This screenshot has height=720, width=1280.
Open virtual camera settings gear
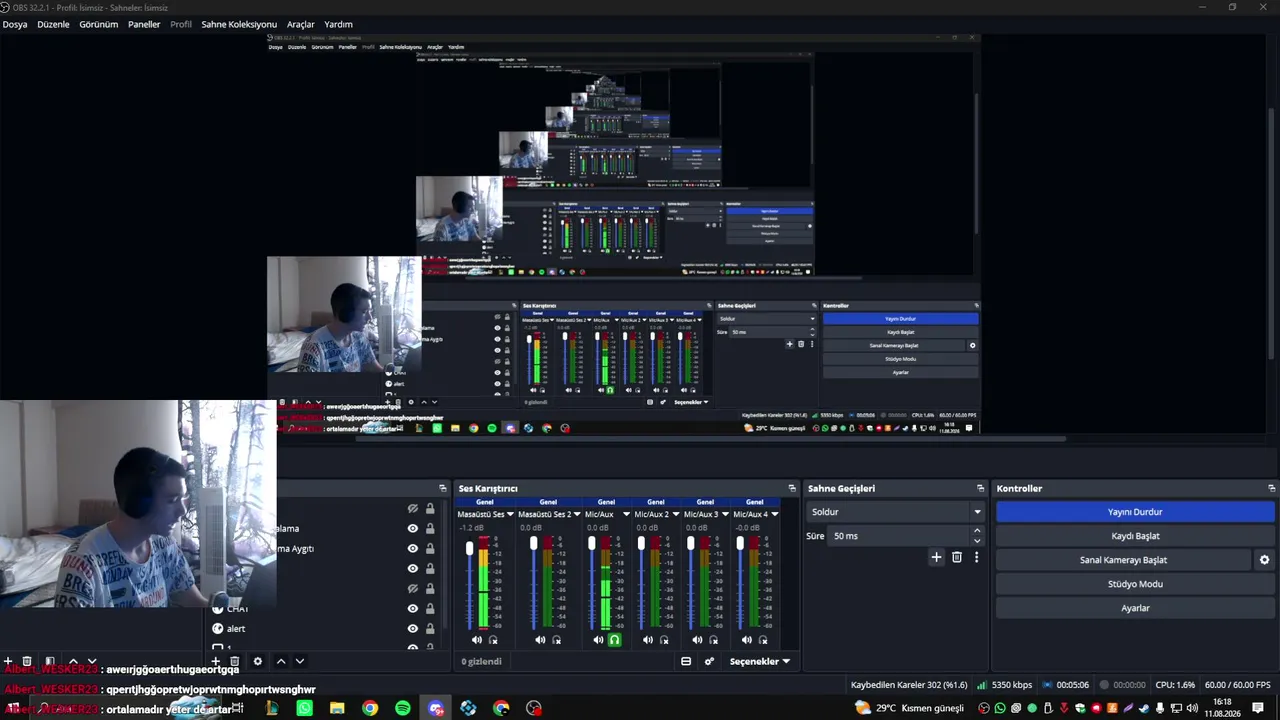coord(1264,560)
